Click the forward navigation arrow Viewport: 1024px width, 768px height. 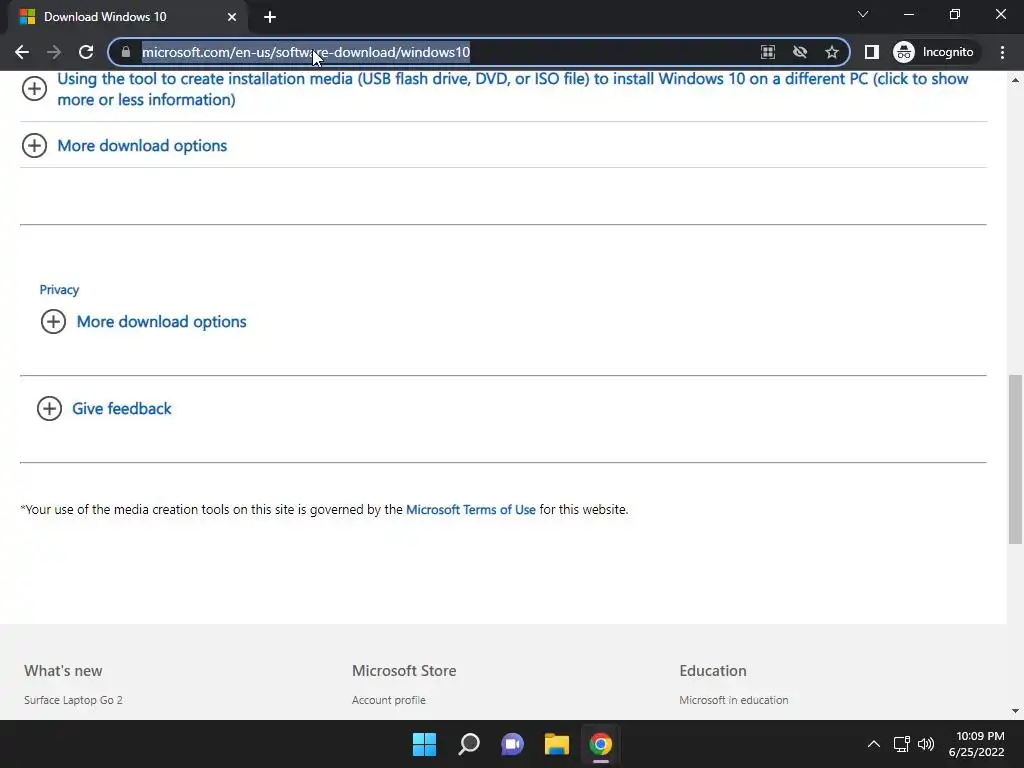pos(54,52)
